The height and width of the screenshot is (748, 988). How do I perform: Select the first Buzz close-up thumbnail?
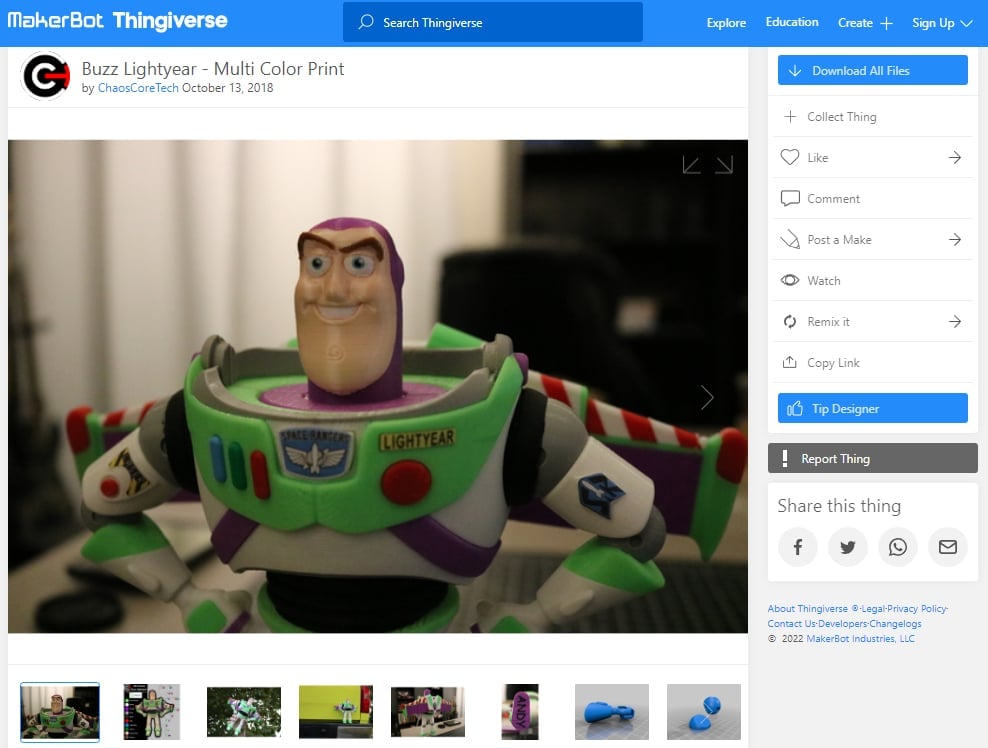(60, 712)
